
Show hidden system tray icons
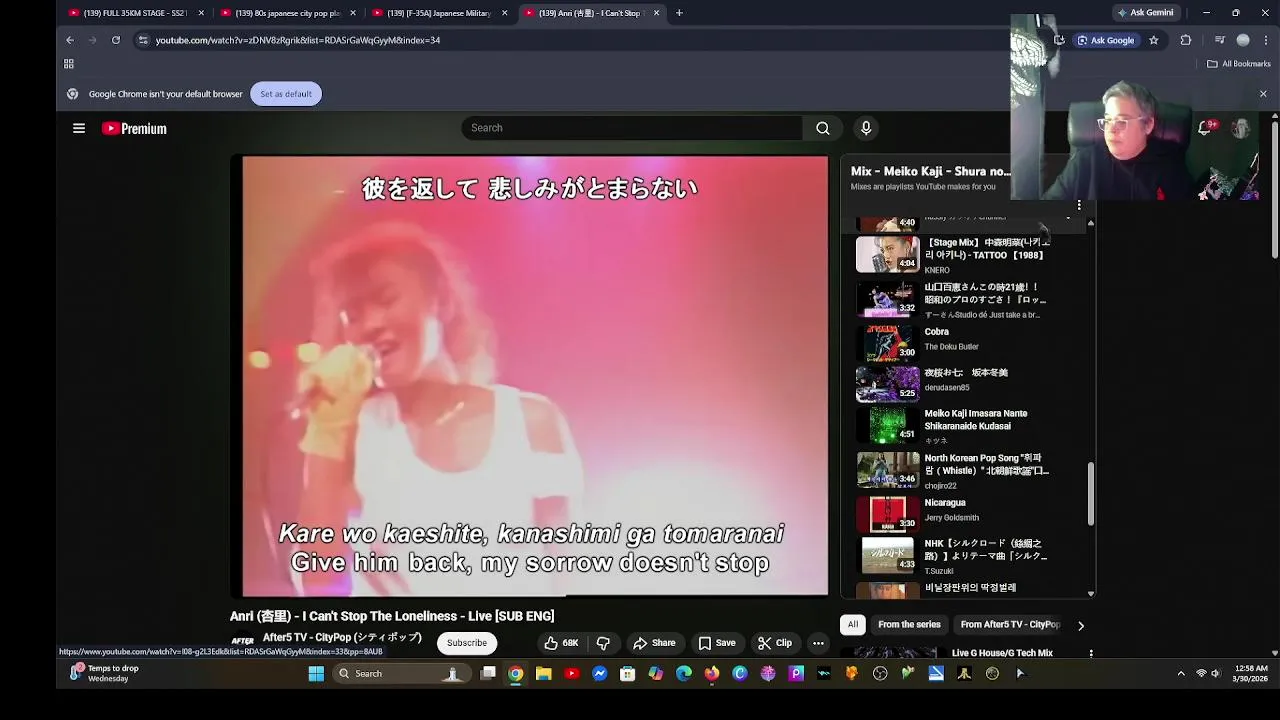click(1181, 673)
